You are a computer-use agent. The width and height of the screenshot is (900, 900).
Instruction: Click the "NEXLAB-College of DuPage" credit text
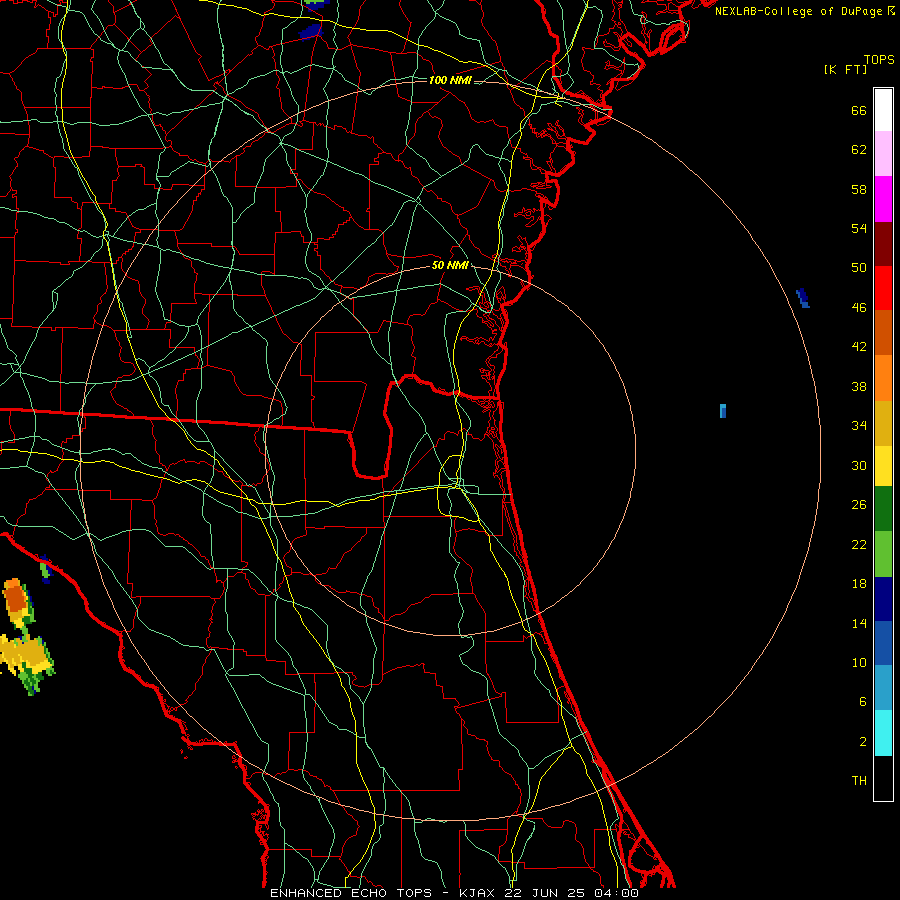798,11
